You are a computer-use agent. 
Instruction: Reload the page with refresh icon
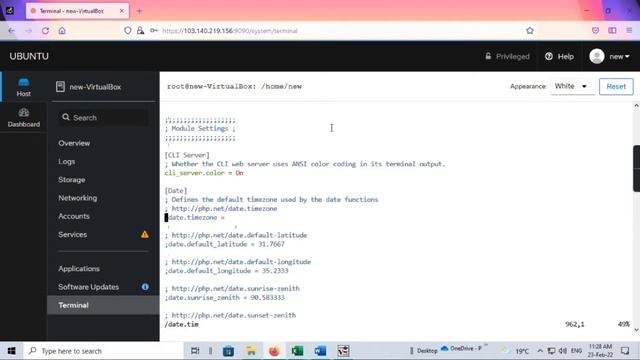pos(45,31)
